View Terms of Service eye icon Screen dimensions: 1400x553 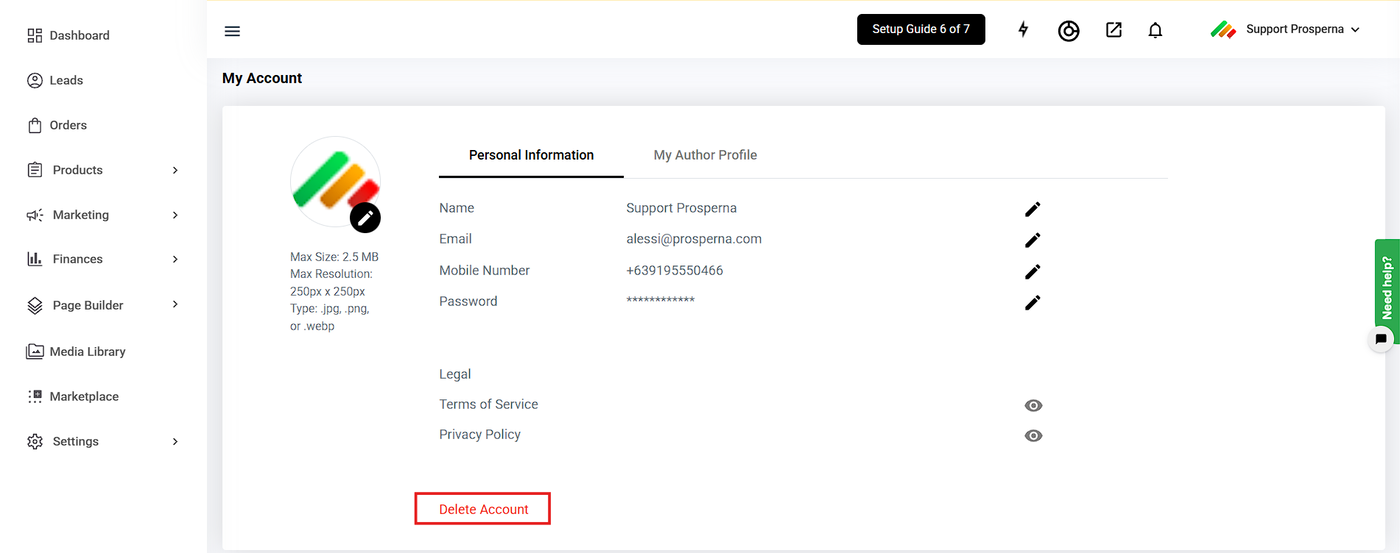[x=1033, y=405]
